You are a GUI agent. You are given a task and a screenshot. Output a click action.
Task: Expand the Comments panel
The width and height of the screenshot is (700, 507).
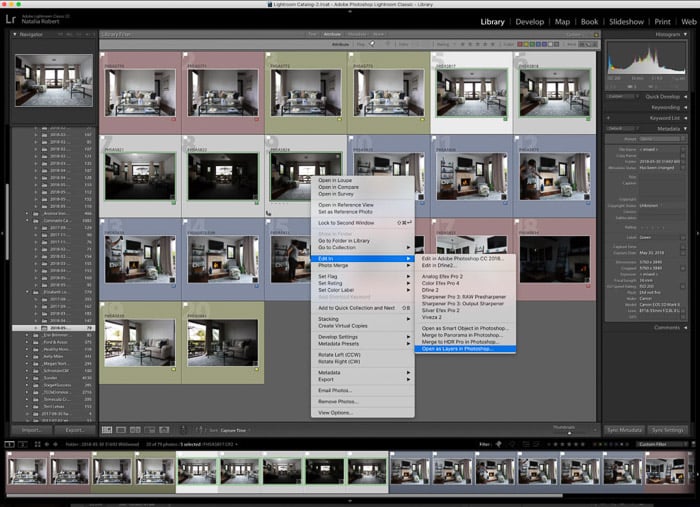pyautogui.click(x=685, y=328)
